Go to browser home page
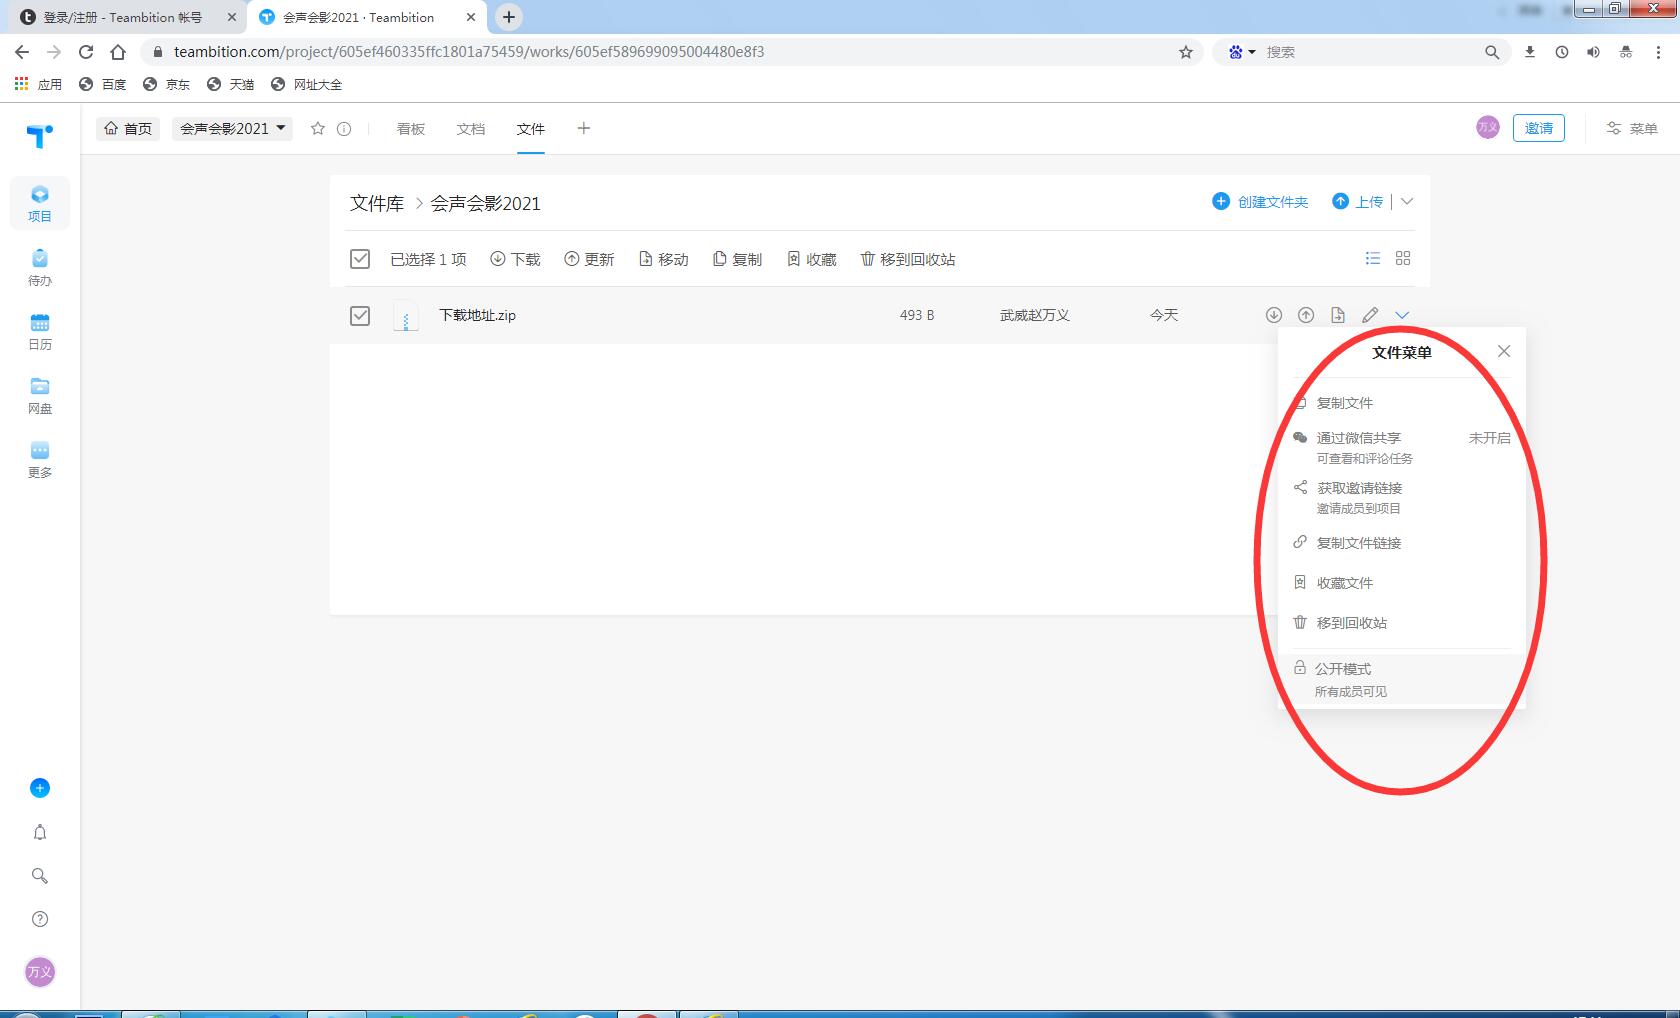The height and width of the screenshot is (1018, 1680). tap(118, 52)
